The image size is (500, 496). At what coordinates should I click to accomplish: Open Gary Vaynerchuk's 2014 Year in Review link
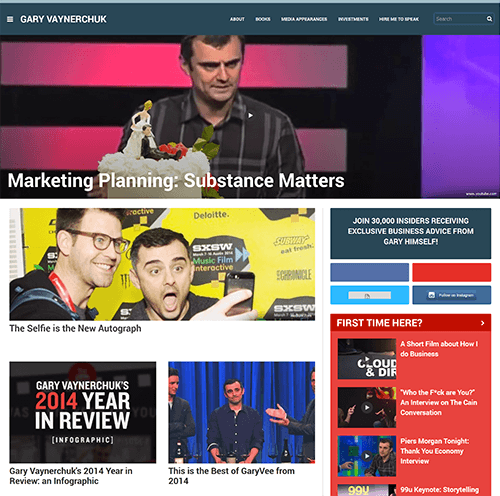click(x=71, y=476)
